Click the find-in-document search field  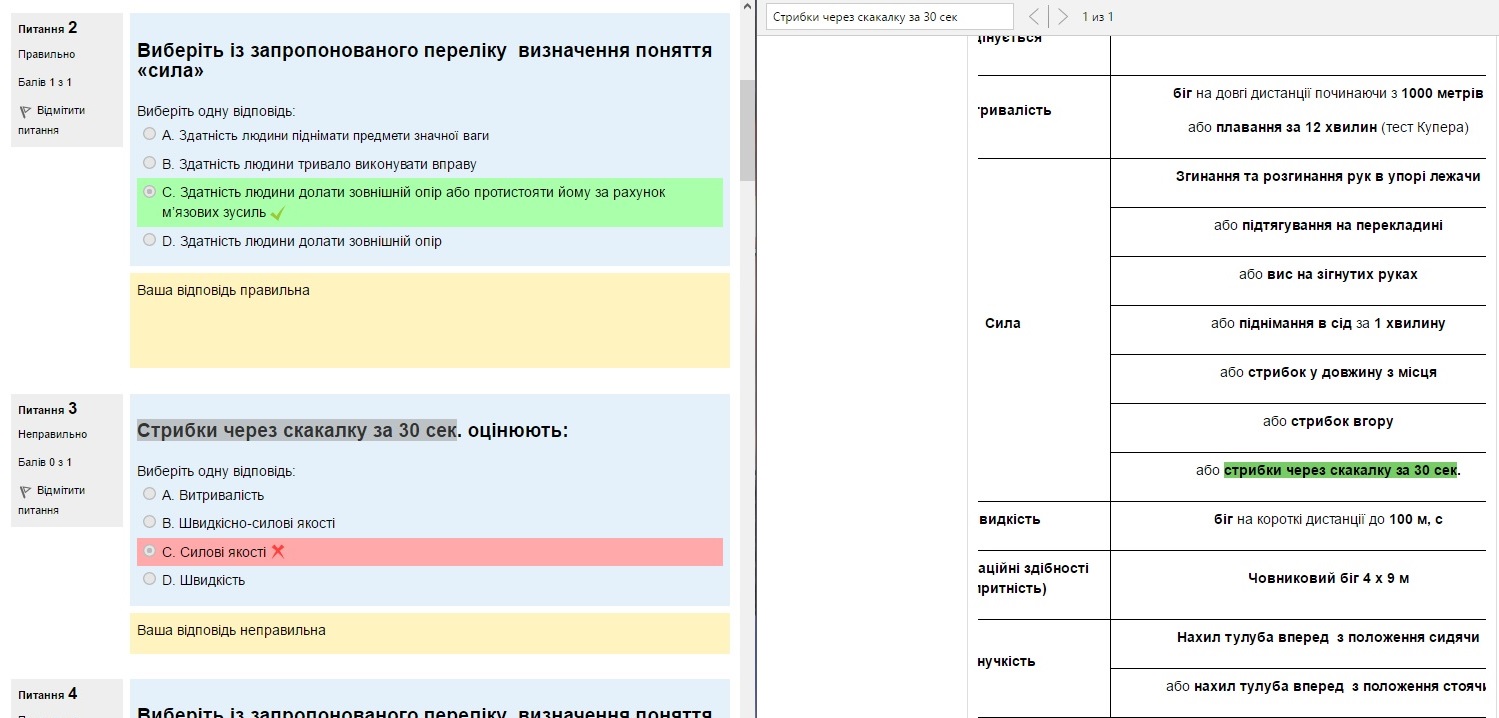pyautogui.click(x=889, y=17)
